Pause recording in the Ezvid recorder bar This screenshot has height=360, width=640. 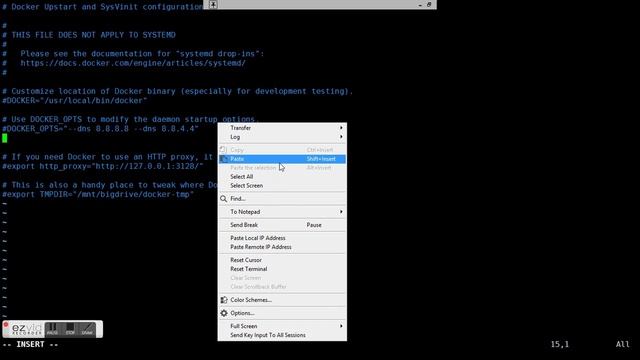coord(52,329)
